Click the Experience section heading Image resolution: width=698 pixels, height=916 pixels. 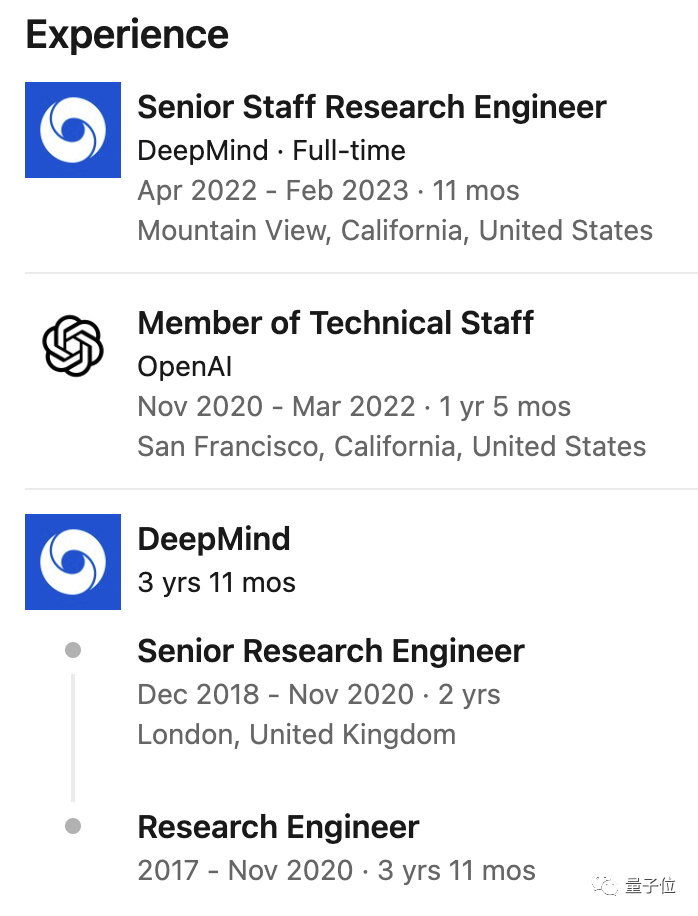coord(127,35)
